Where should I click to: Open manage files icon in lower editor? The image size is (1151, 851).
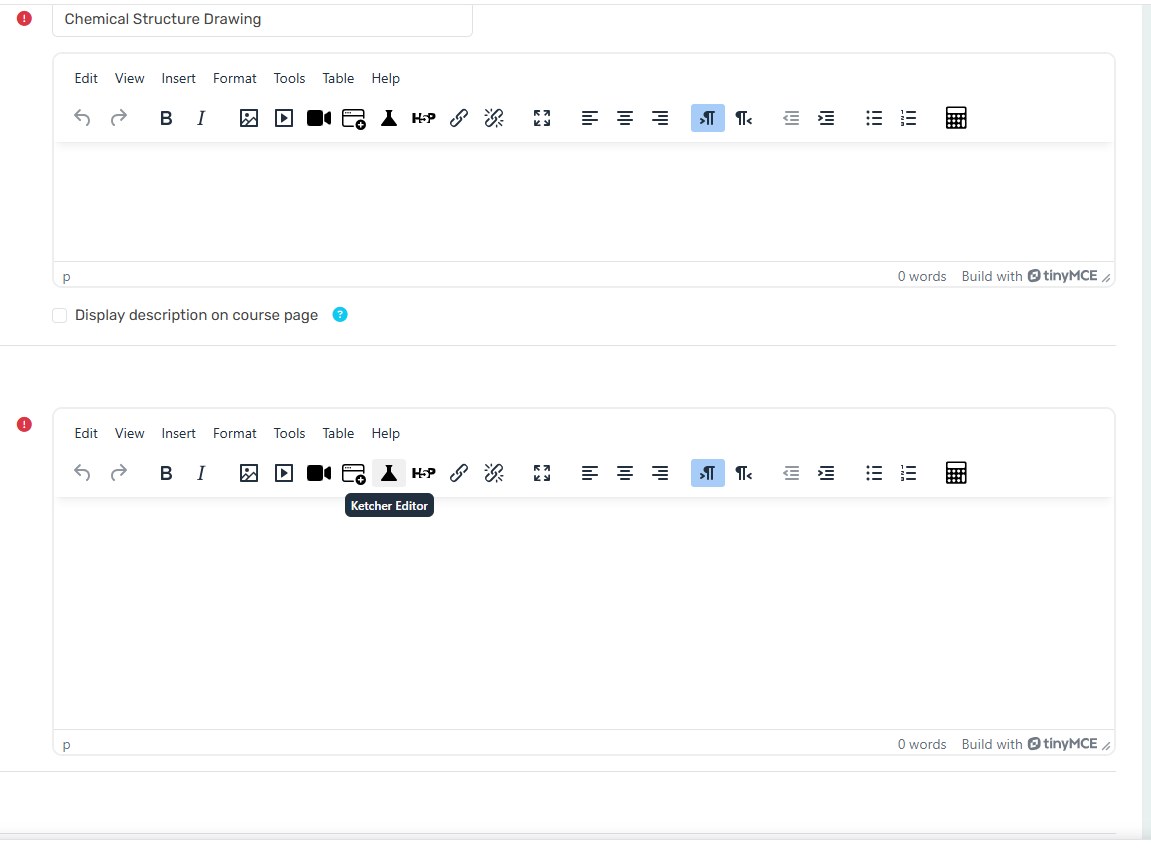point(354,473)
